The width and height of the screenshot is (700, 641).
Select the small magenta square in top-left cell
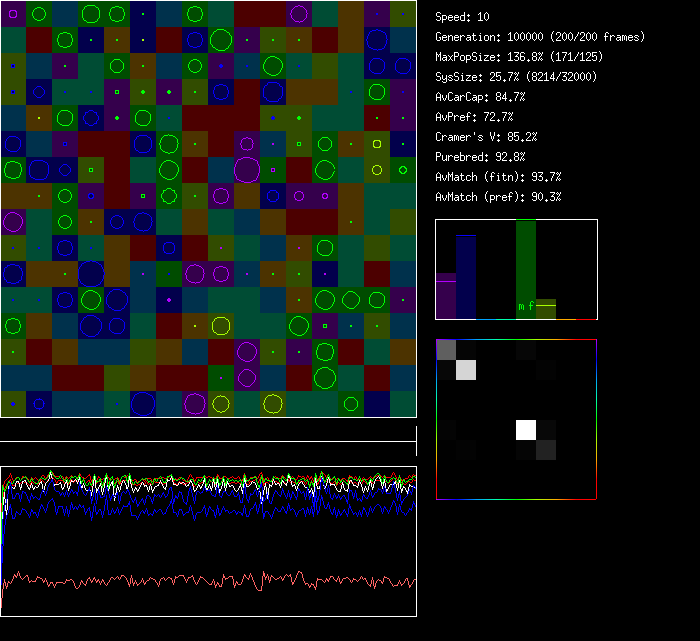pos(13,14)
